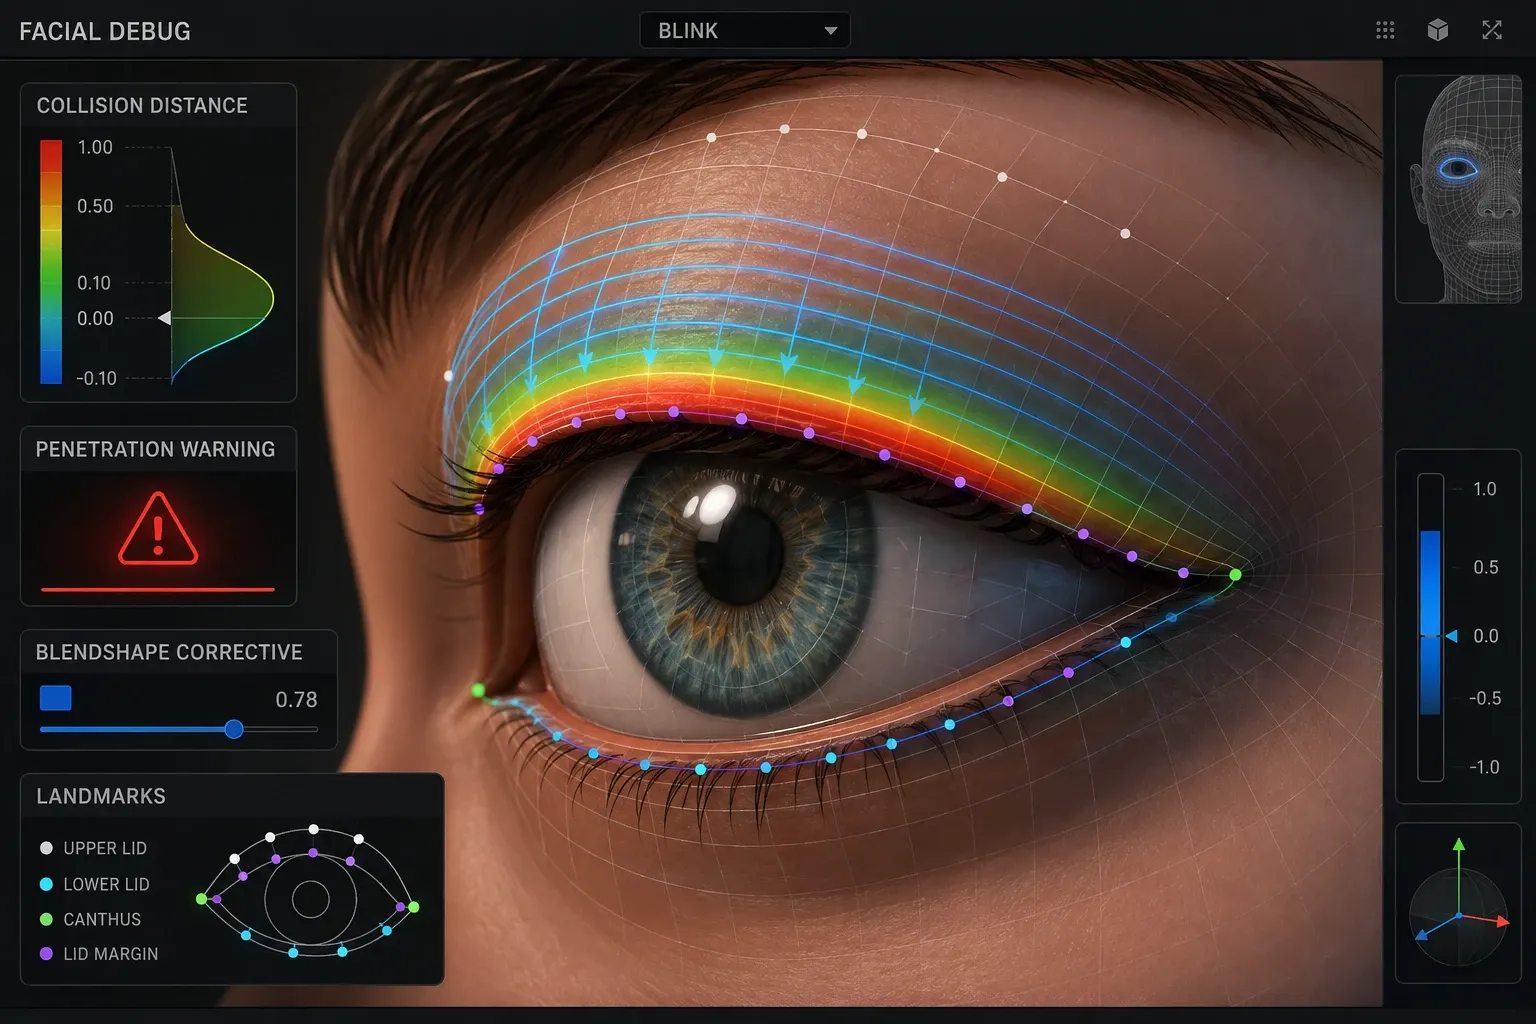Click the 3D cube view icon

pyautogui.click(x=1438, y=30)
